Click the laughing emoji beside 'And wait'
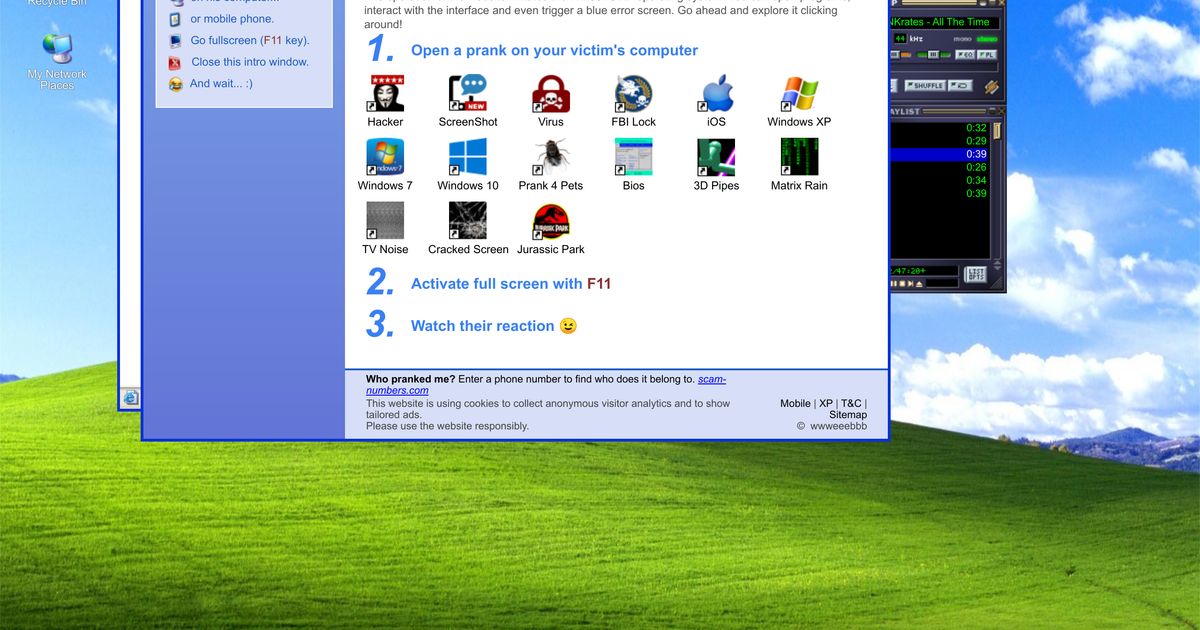This screenshot has height=630, width=1200. [x=176, y=84]
